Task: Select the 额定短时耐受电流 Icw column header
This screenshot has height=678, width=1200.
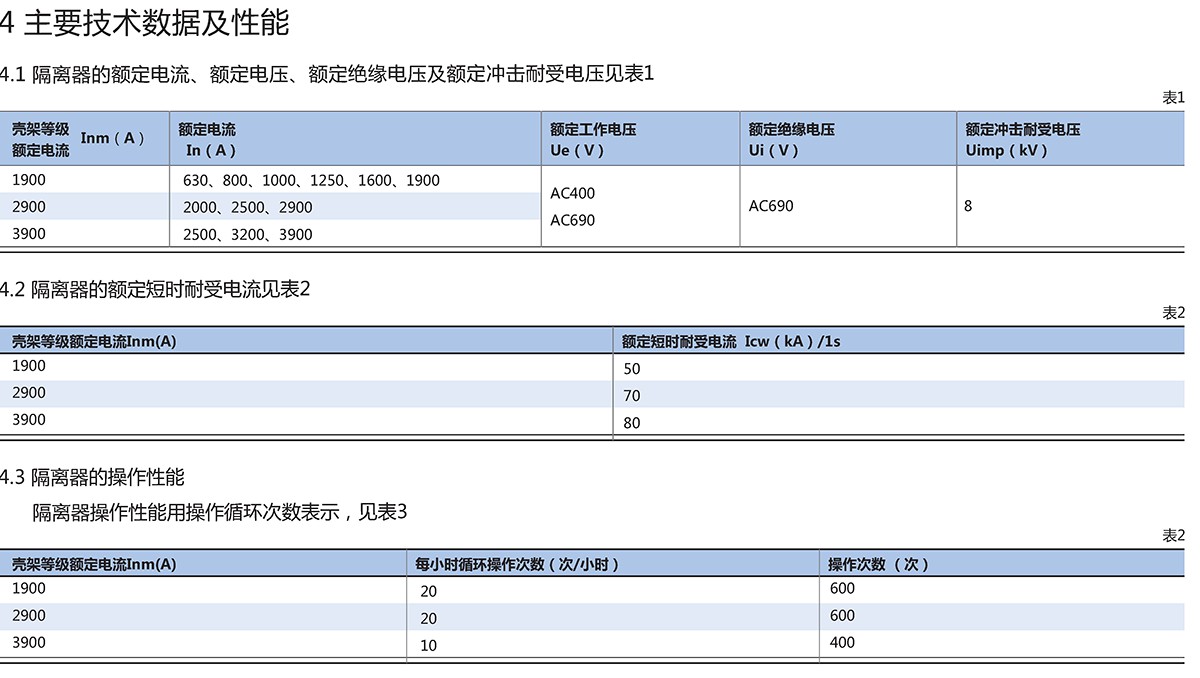Action: [730, 341]
